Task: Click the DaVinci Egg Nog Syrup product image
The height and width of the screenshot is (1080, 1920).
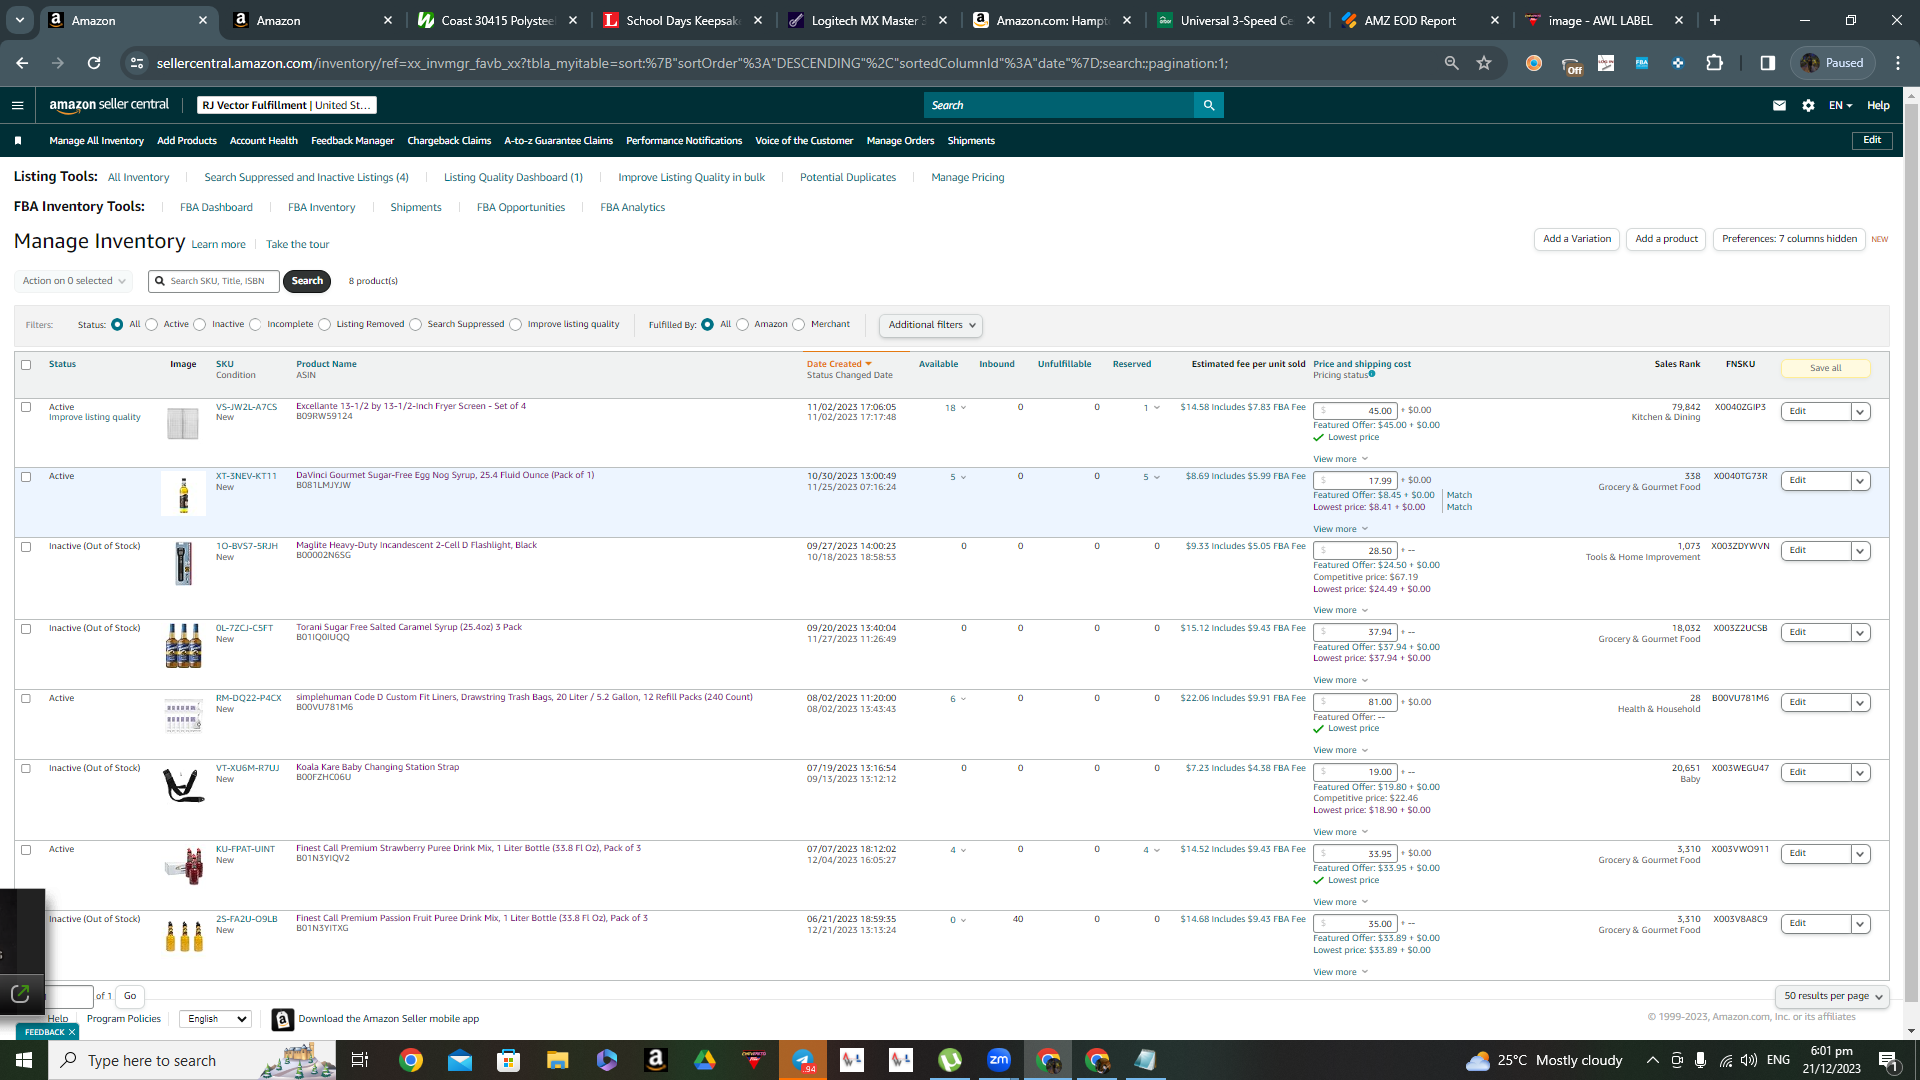Action: pos(183,494)
